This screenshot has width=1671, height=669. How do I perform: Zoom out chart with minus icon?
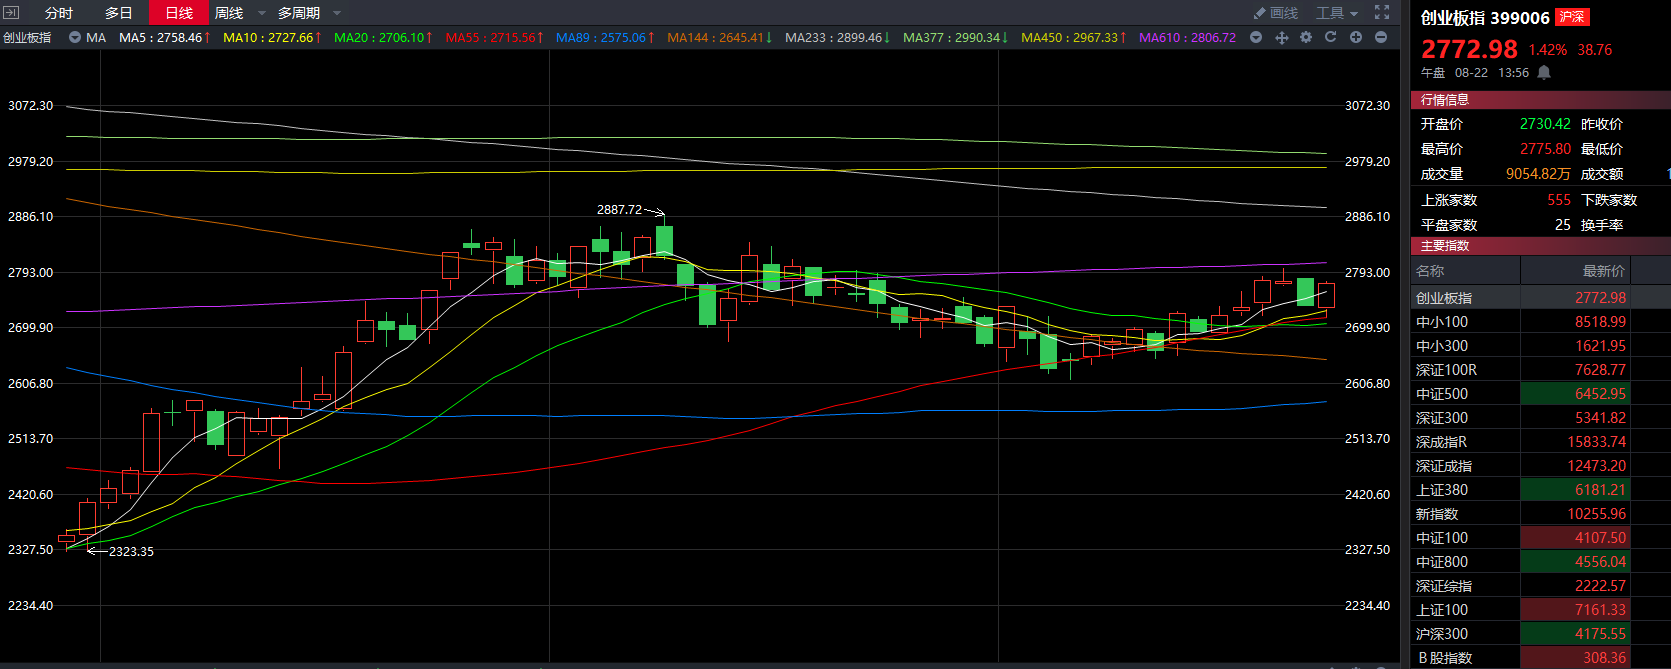[x=1381, y=38]
